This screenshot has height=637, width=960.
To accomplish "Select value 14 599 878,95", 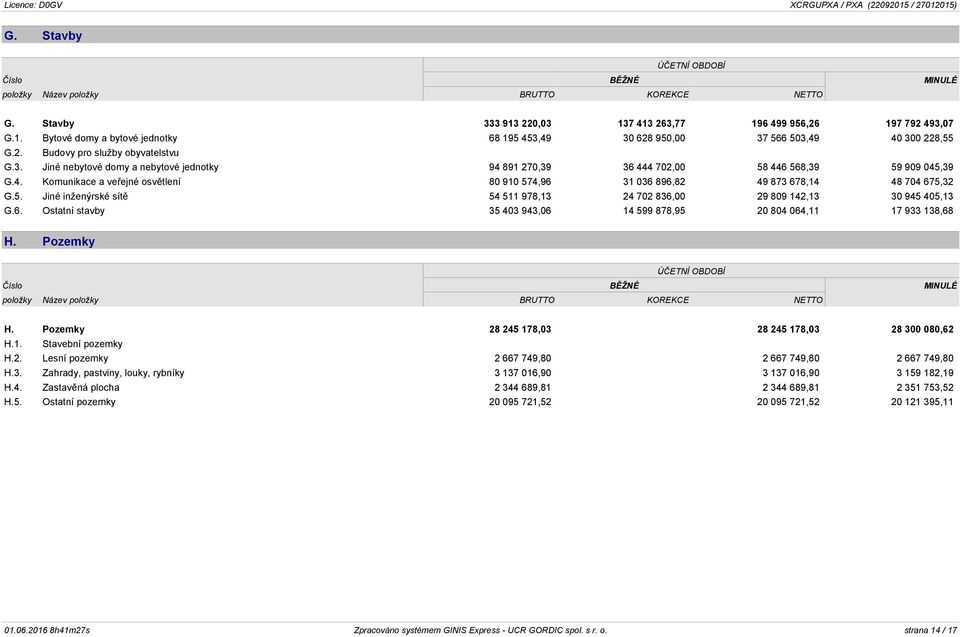I will tap(654, 211).
